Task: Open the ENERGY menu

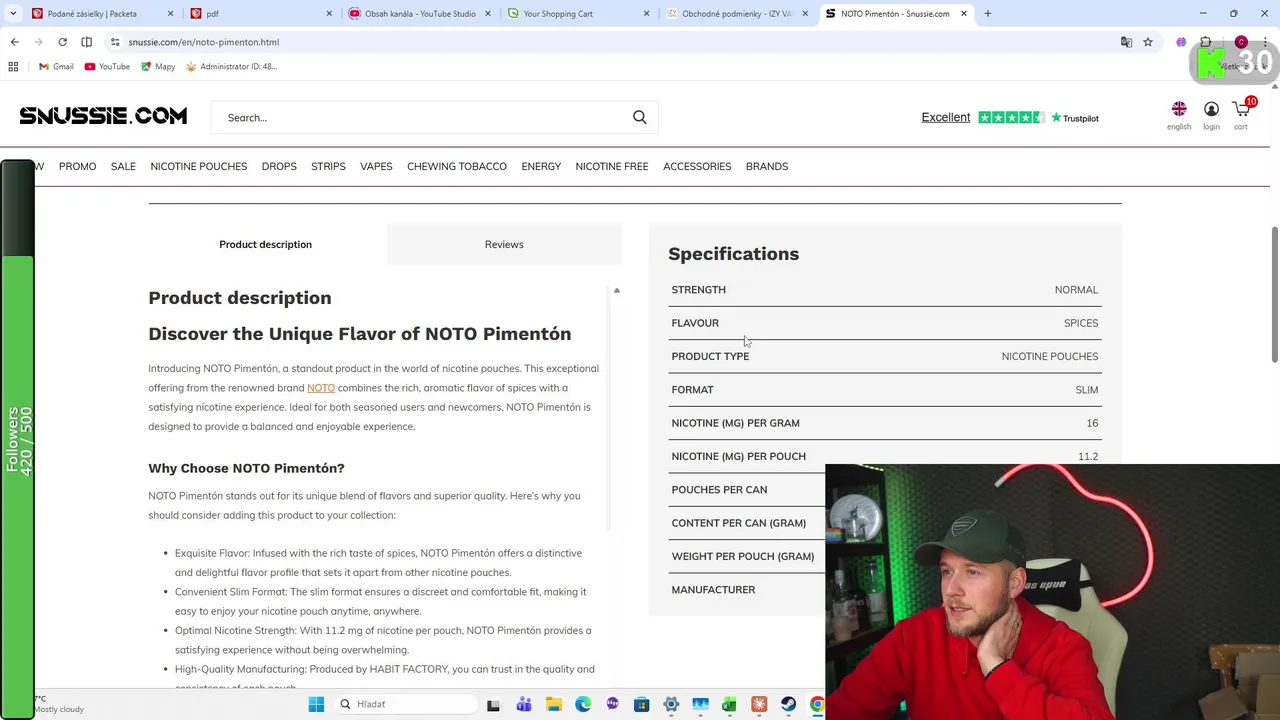Action: [x=541, y=166]
